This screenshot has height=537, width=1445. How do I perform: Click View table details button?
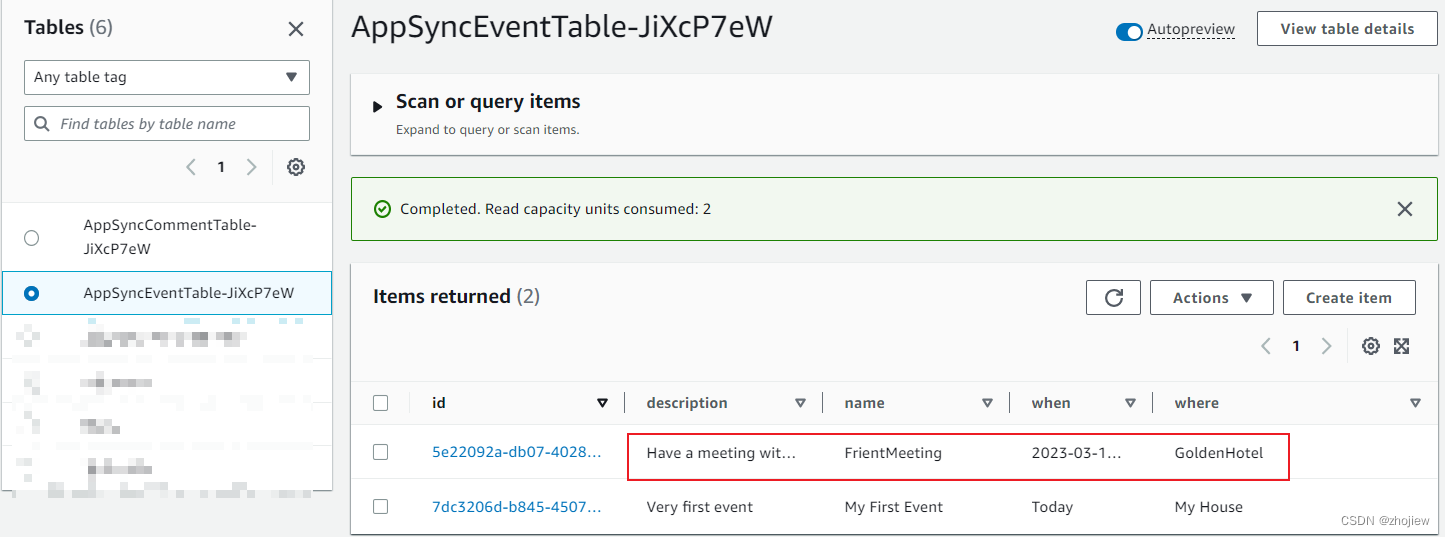click(1347, 29)
